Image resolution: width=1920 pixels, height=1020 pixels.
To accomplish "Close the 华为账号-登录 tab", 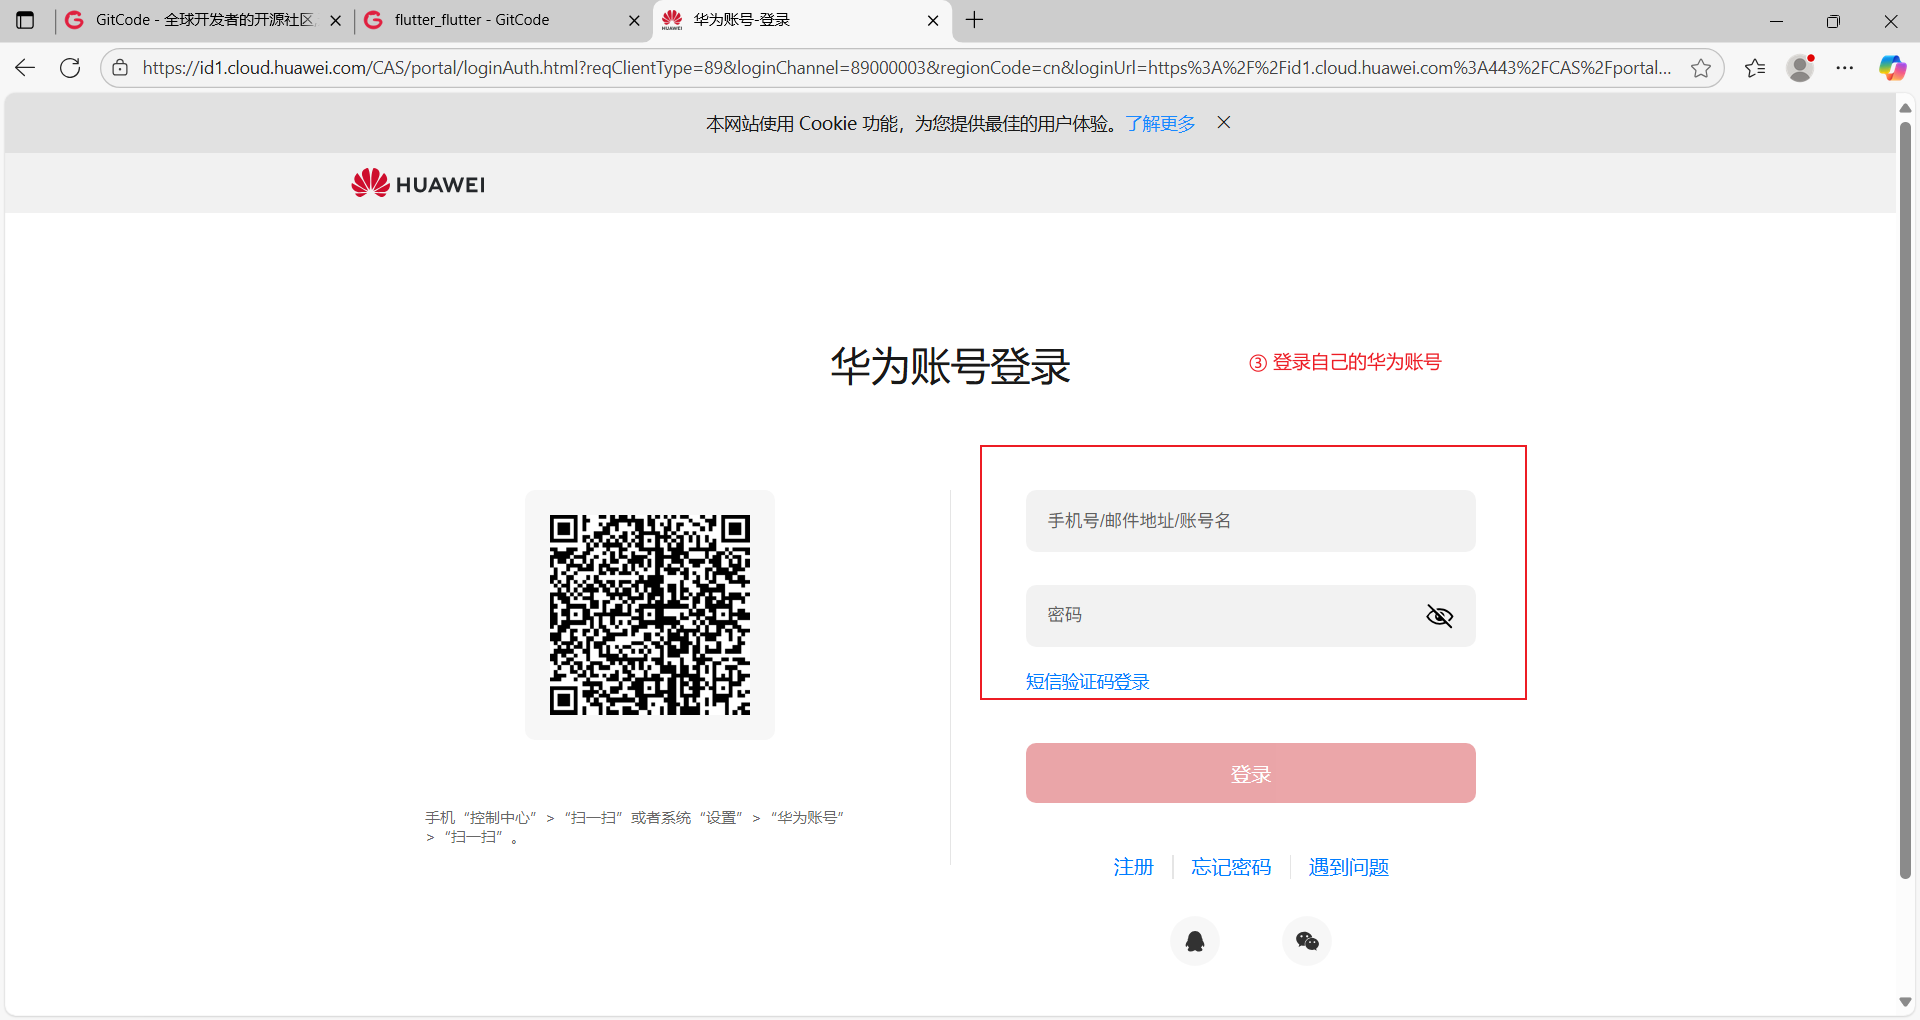I will (933, 20).
